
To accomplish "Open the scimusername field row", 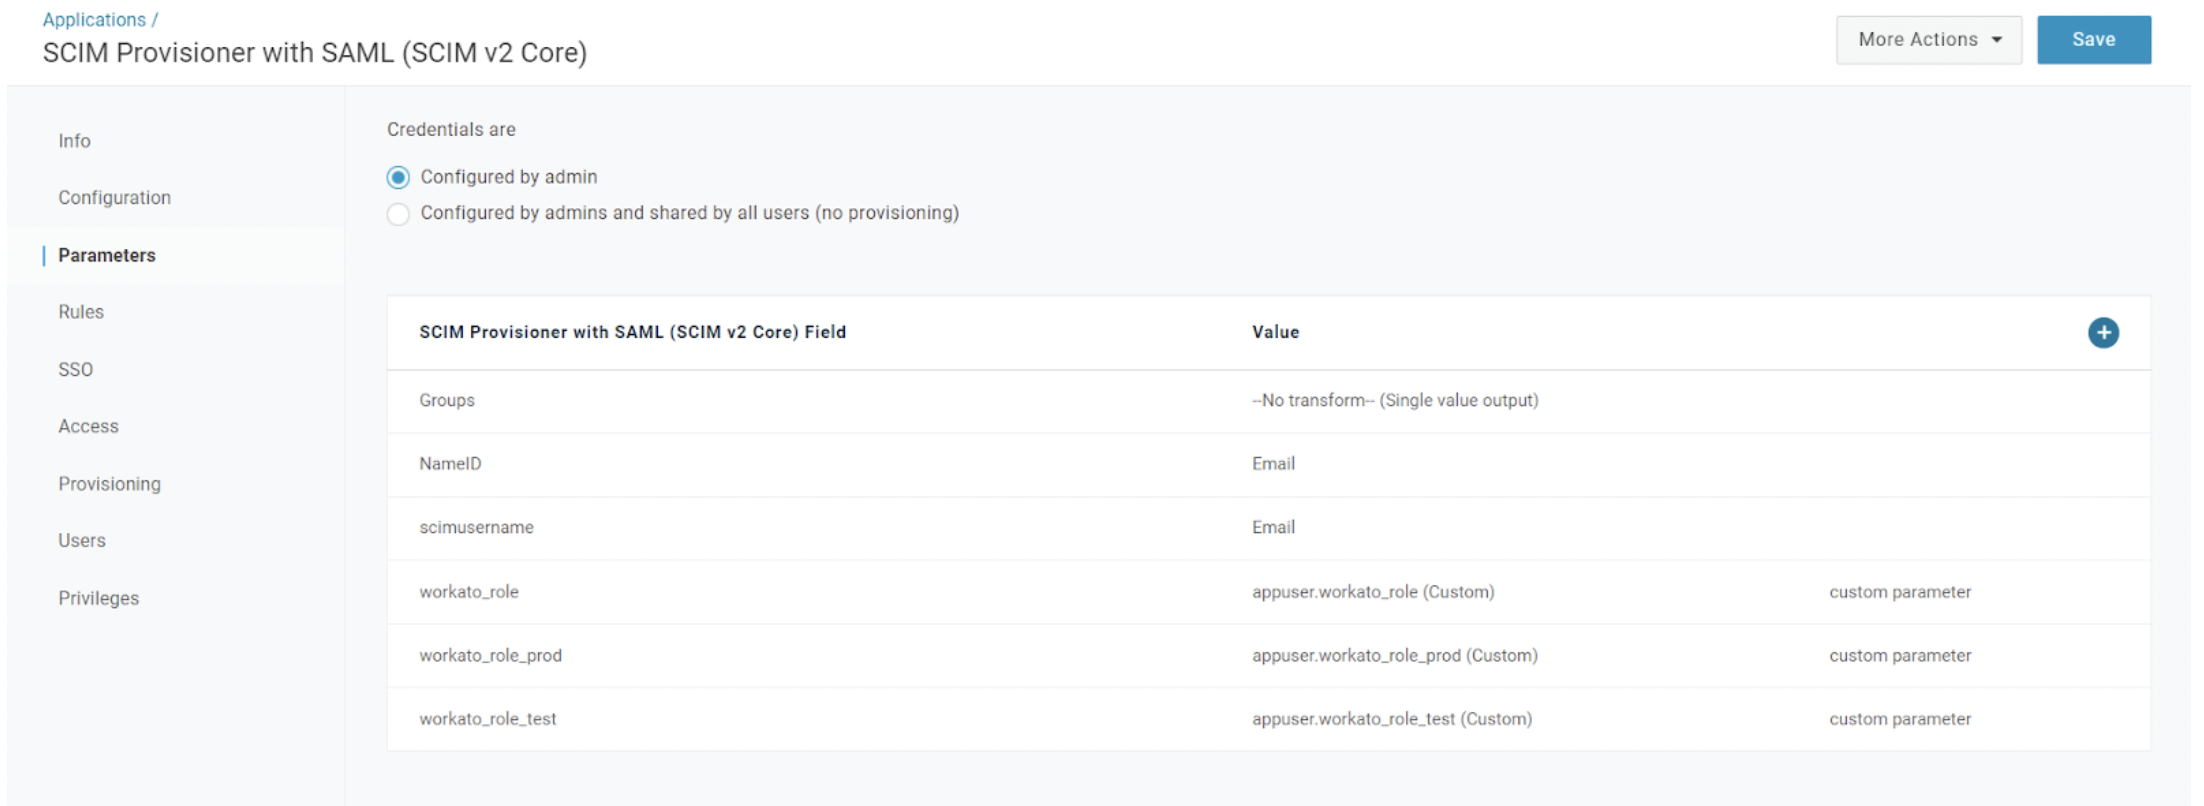I will coord(476,528).
